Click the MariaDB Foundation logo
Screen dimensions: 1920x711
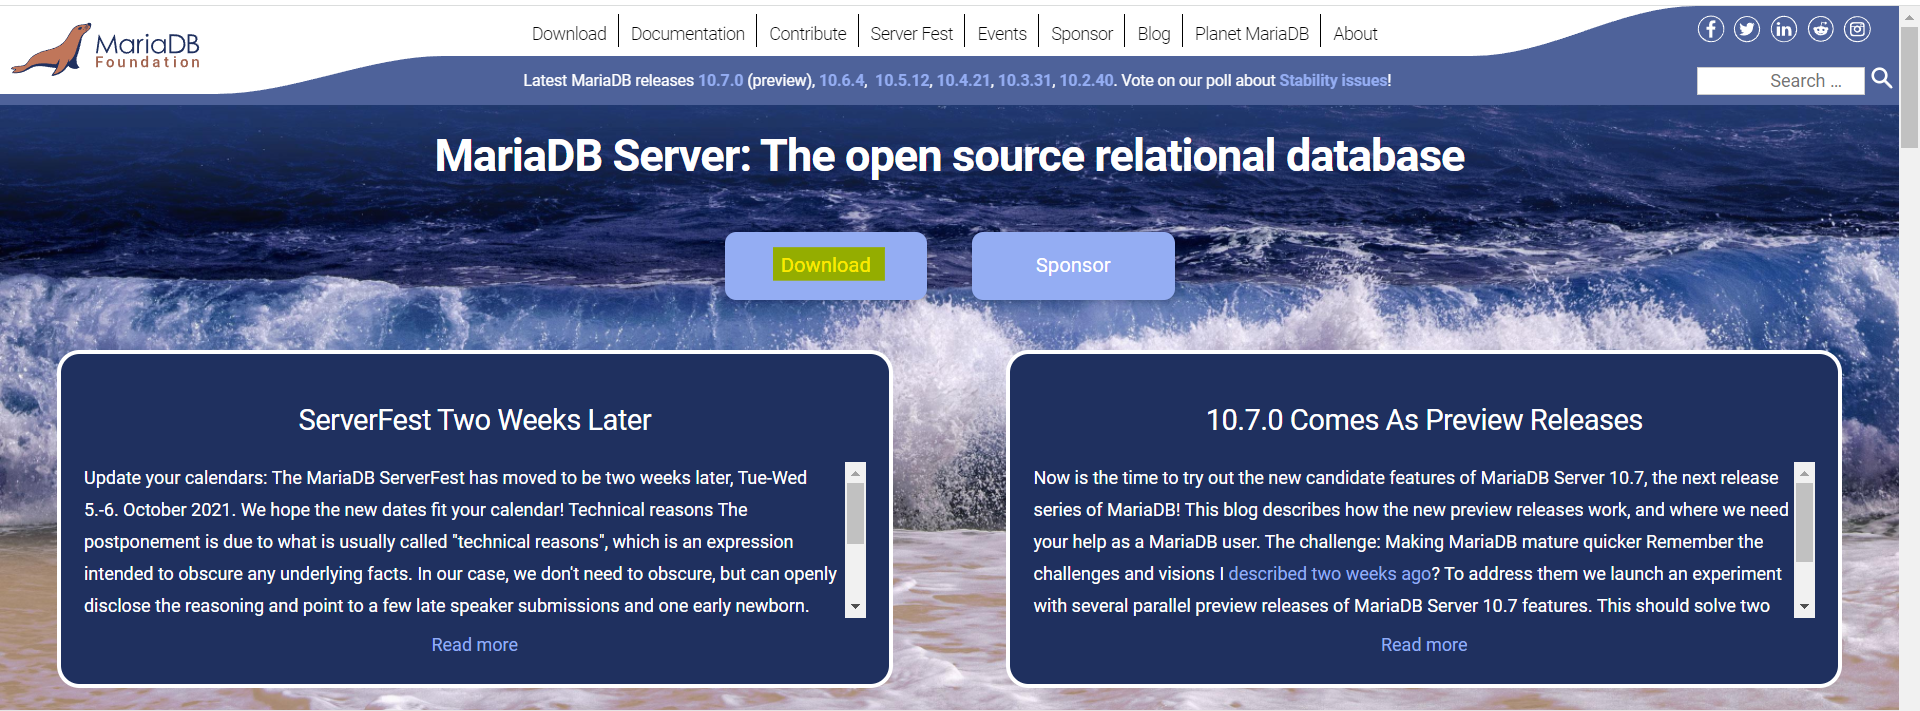coord(105,49)
